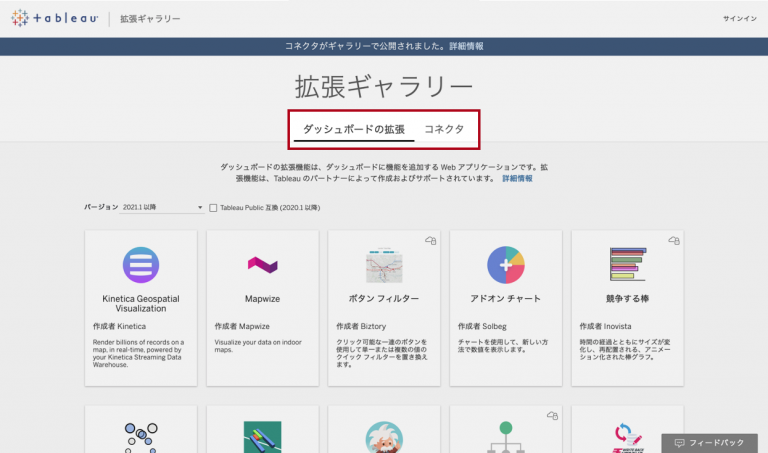This screenshot has height=453, width=768.
Task: Click 作成者 Mapwize text
Action: (x=242, y=326)
